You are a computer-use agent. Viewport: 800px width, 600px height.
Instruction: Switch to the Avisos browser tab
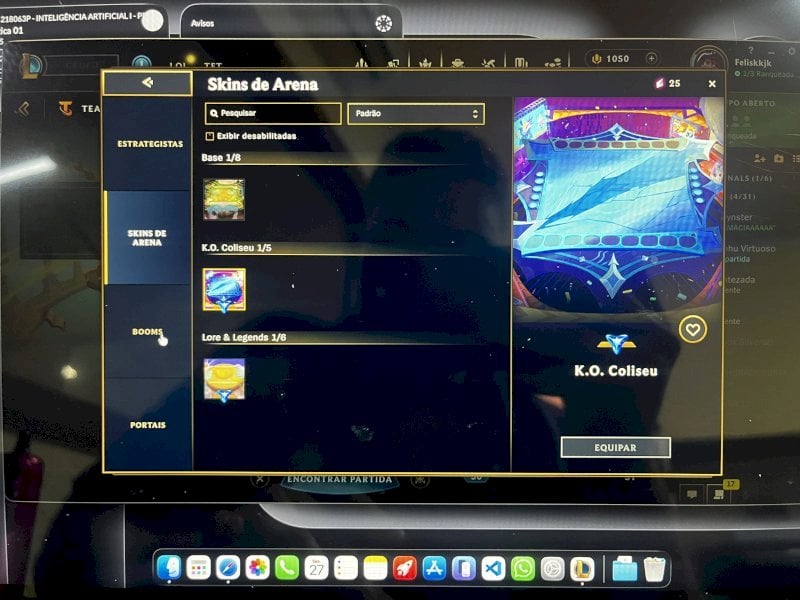(x=291, y=23)
